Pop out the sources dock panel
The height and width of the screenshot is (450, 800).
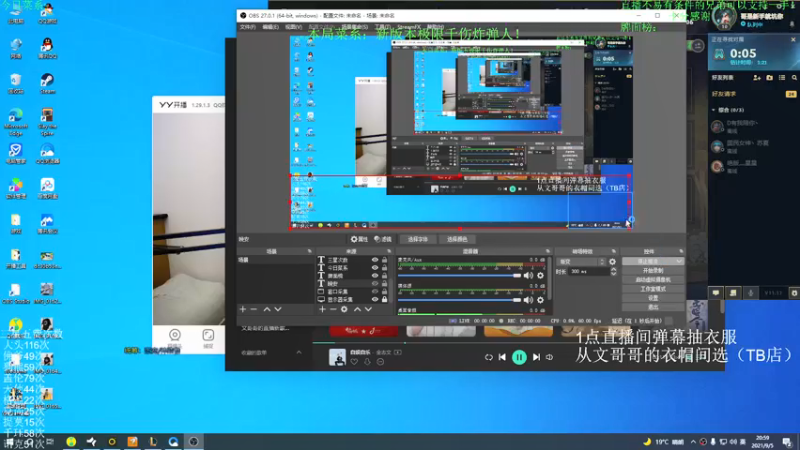click(x=389, y=252)
